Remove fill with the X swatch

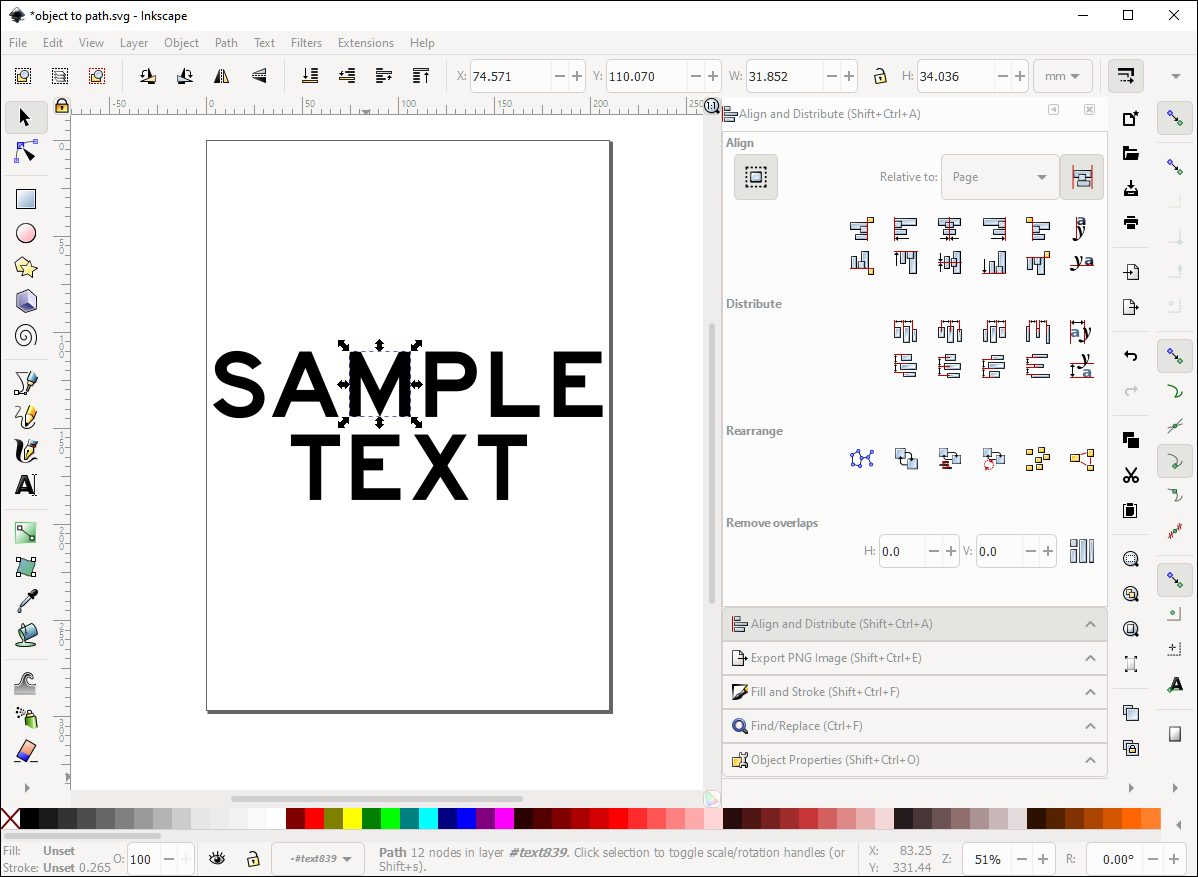tap(10, 818)
